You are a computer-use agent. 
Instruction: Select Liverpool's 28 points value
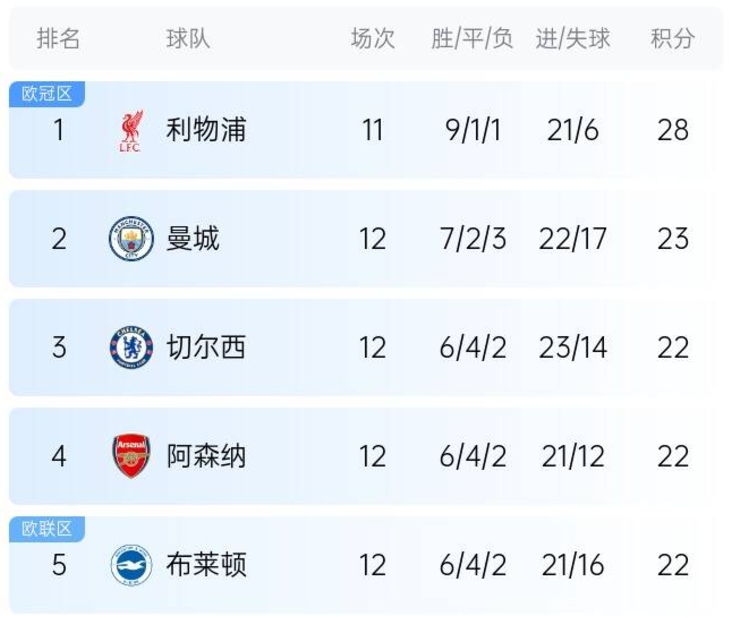(x=673, y=130)
